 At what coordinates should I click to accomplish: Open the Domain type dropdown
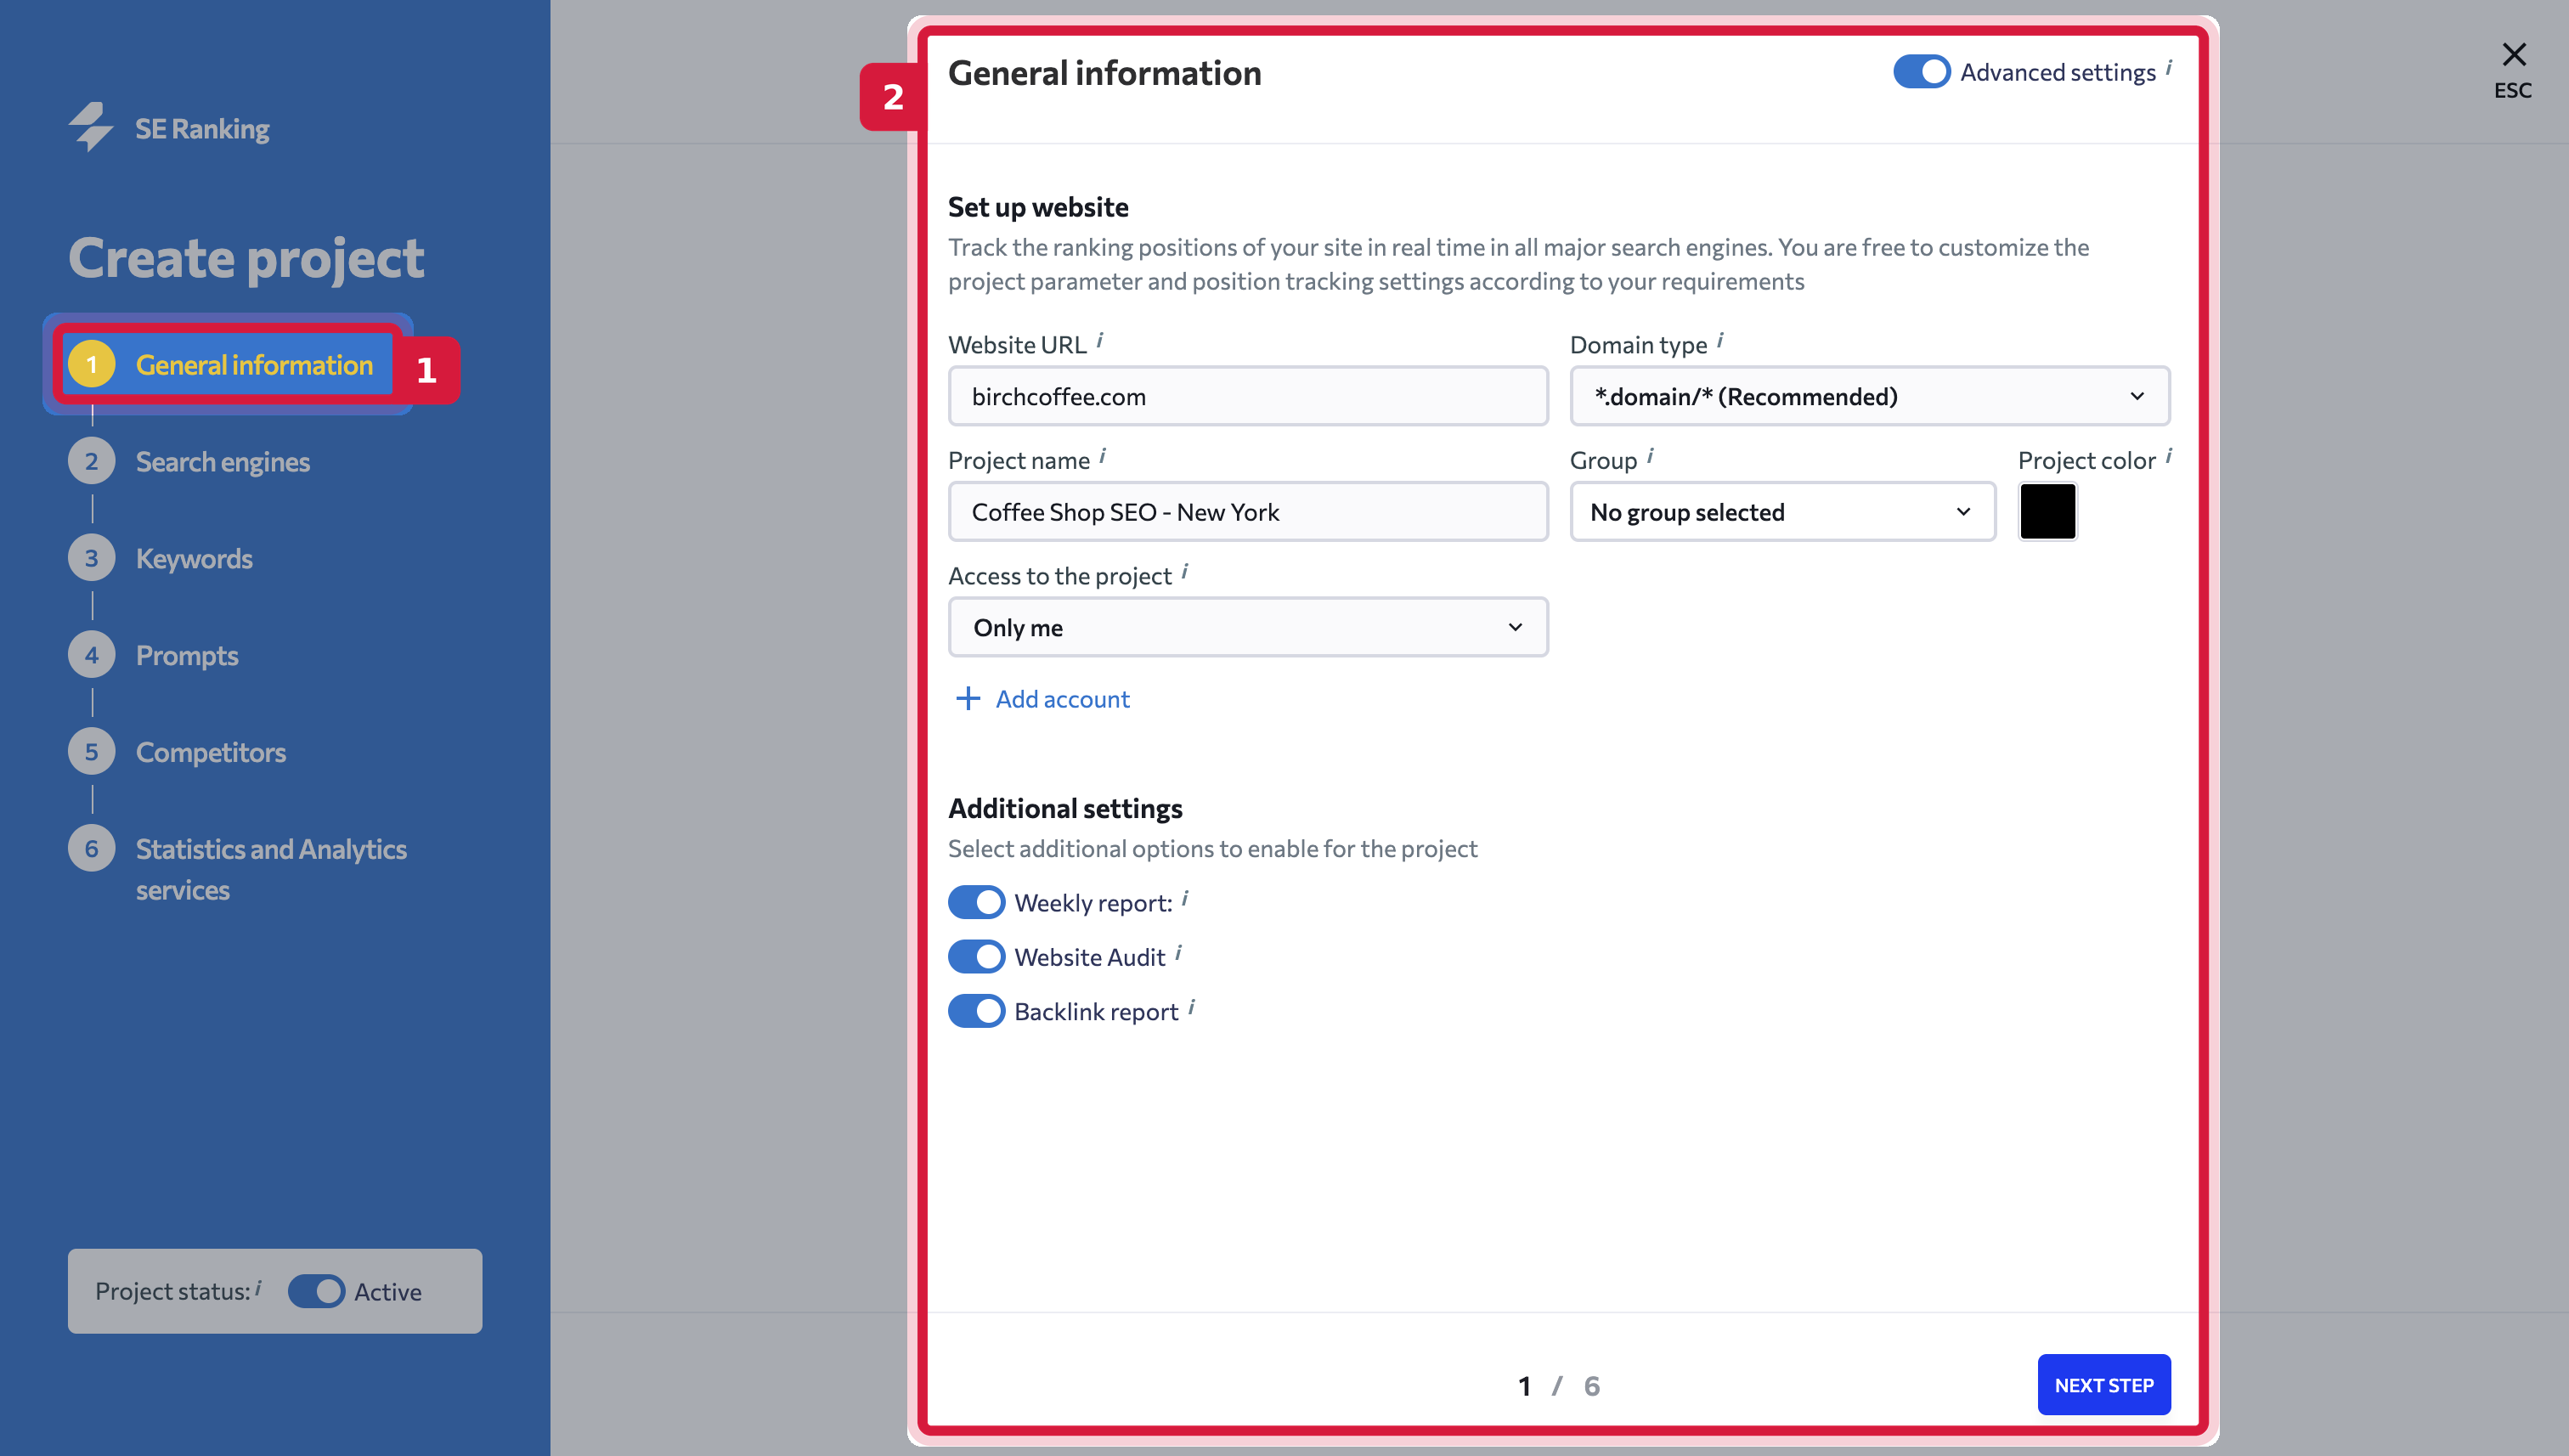tap(1870, 396)
